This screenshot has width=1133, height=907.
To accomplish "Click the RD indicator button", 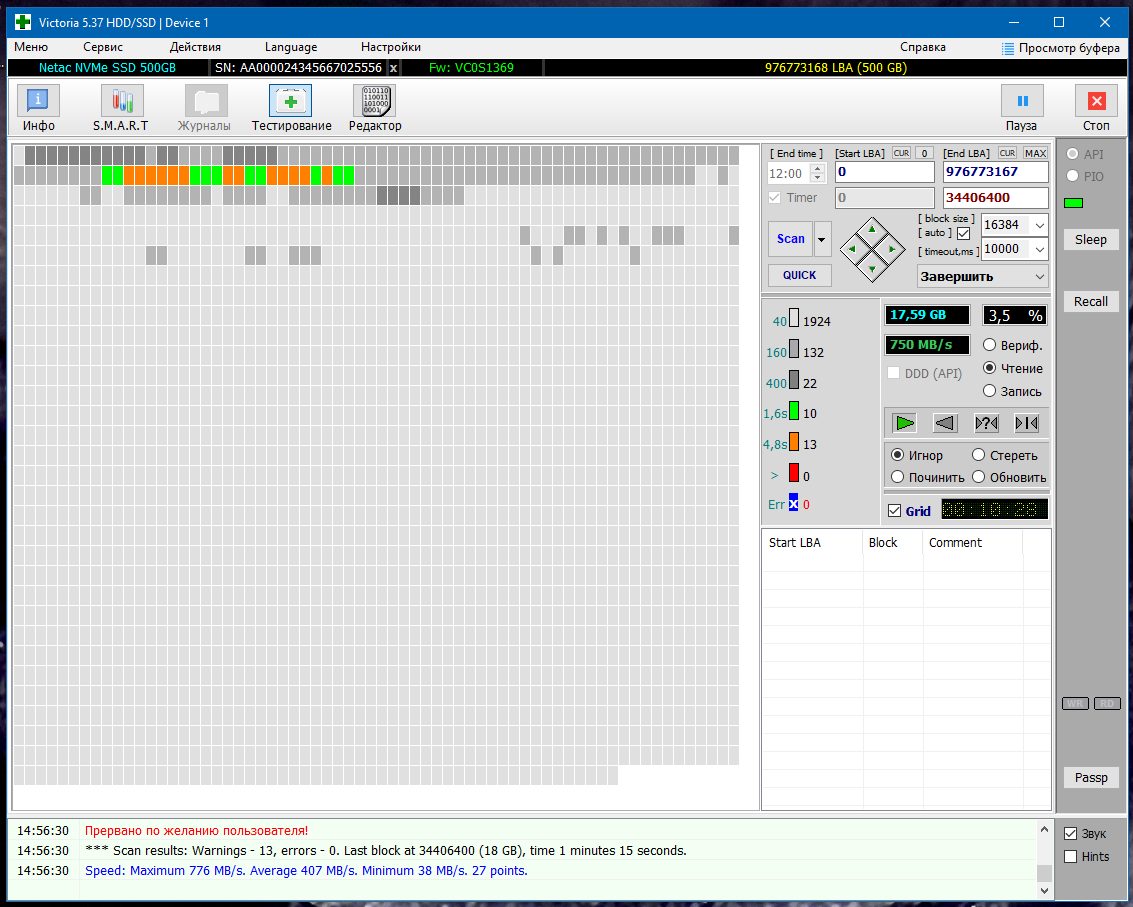I will [x=1107, y=703].
